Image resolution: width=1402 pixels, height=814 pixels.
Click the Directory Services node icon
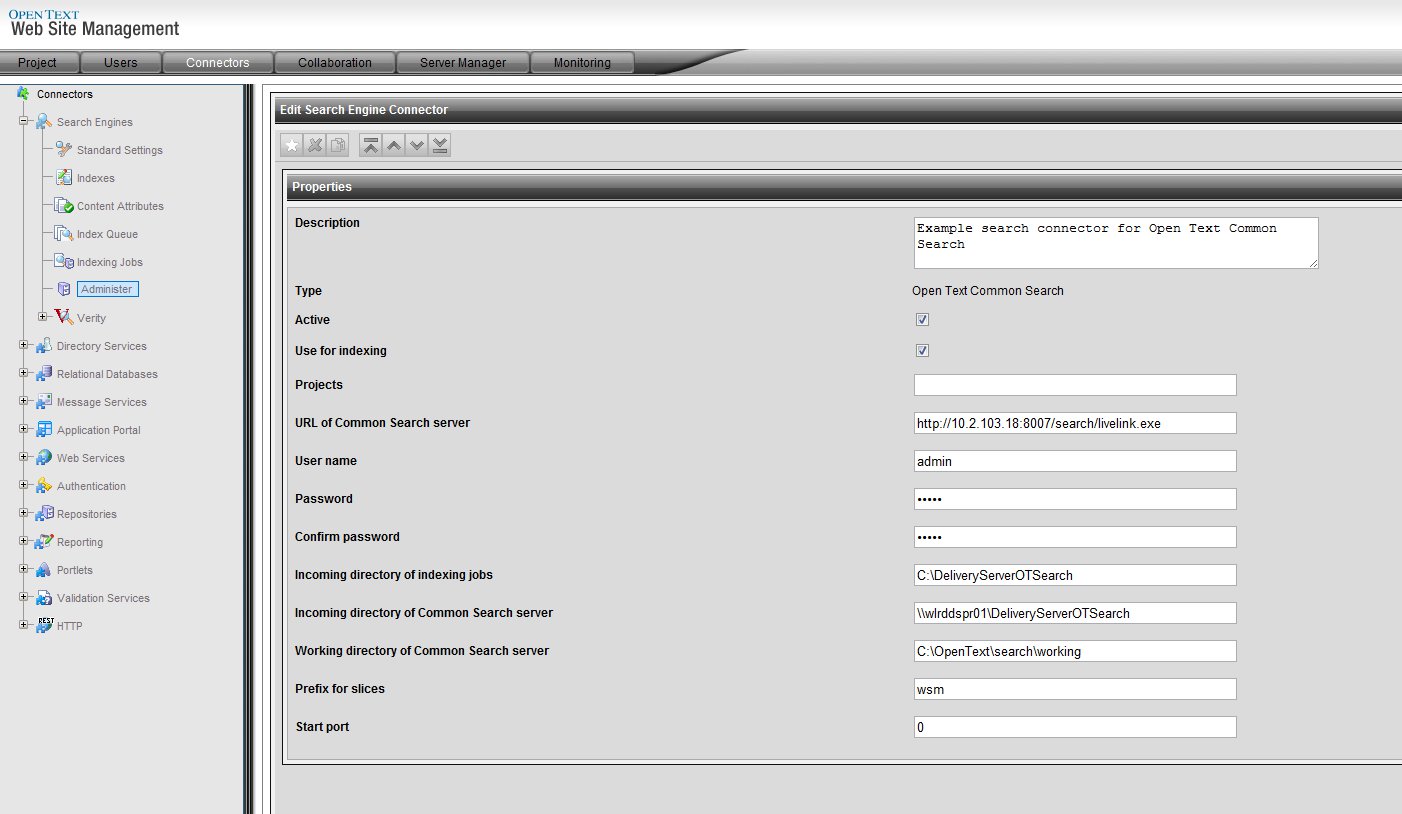[x=44, y=346]
